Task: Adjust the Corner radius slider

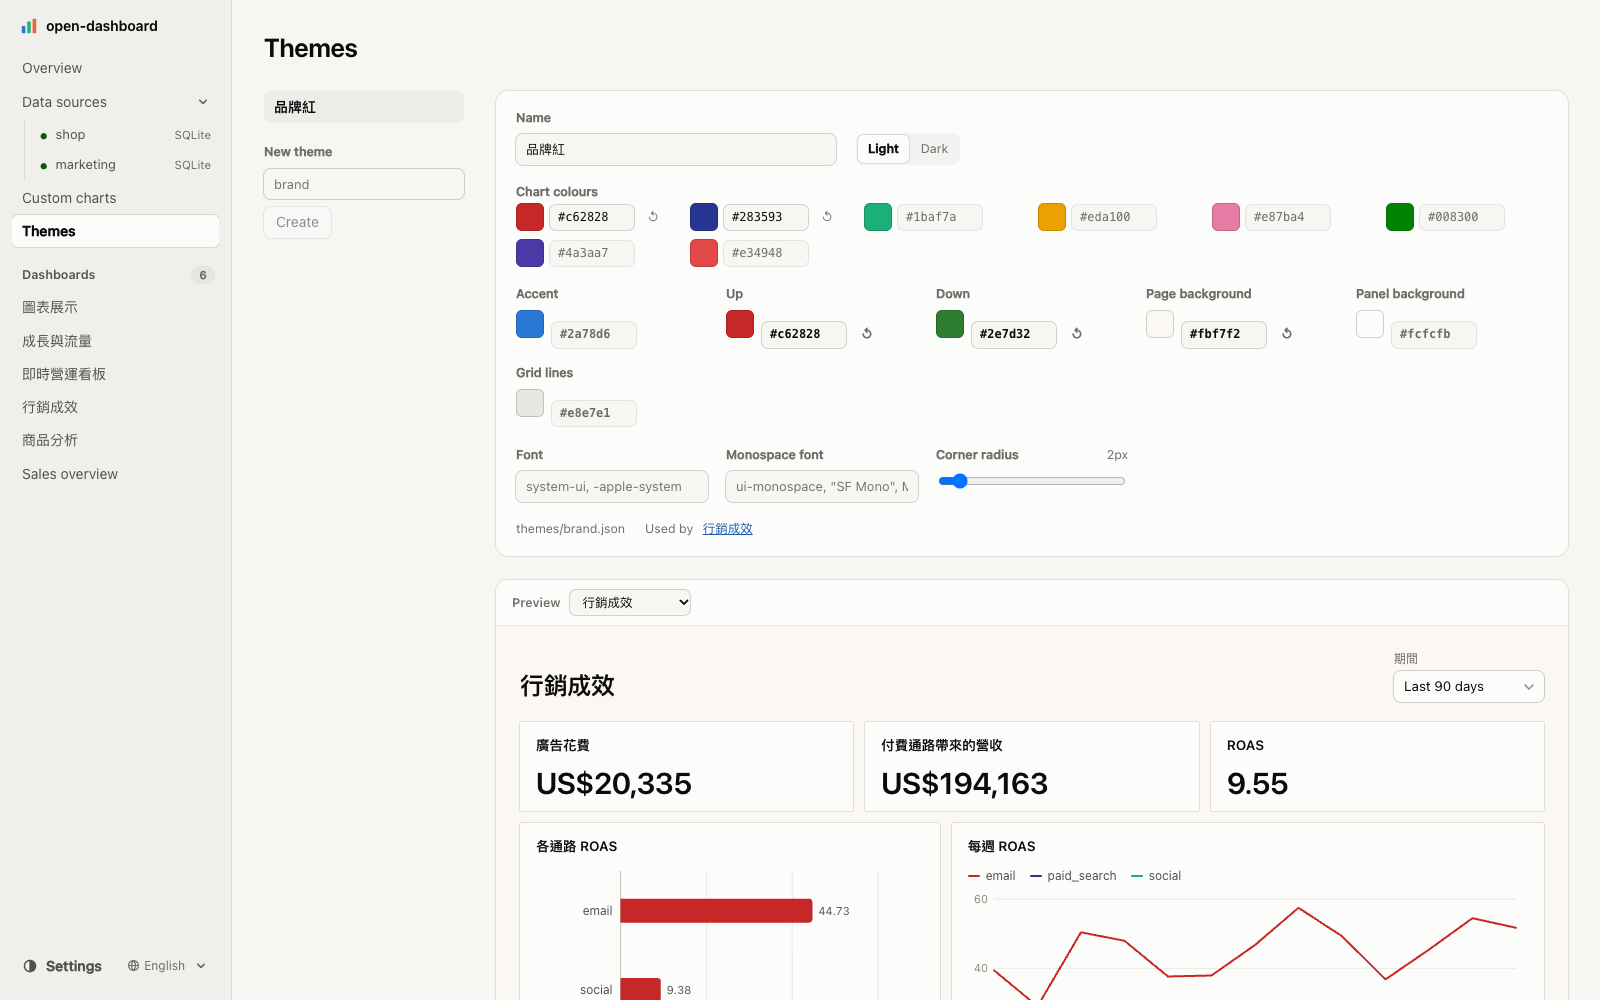Action: point(1032,481)
